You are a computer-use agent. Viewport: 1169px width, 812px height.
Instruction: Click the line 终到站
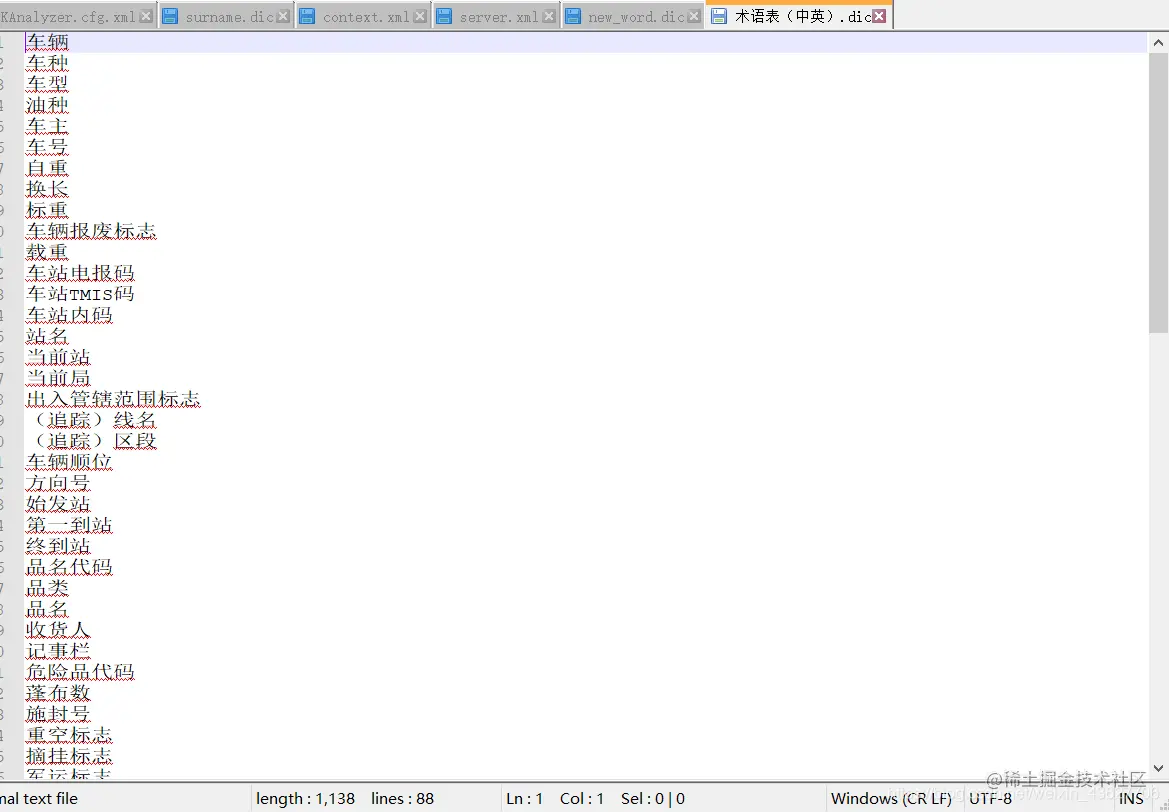58,546
